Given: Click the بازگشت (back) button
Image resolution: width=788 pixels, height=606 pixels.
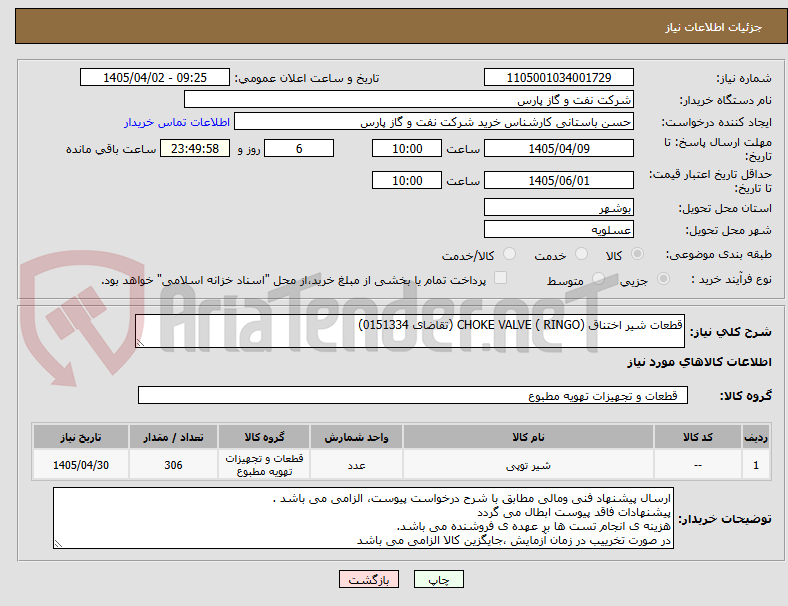Looking at the screenshot, I should pyautogui.click(x=369, y=579).
